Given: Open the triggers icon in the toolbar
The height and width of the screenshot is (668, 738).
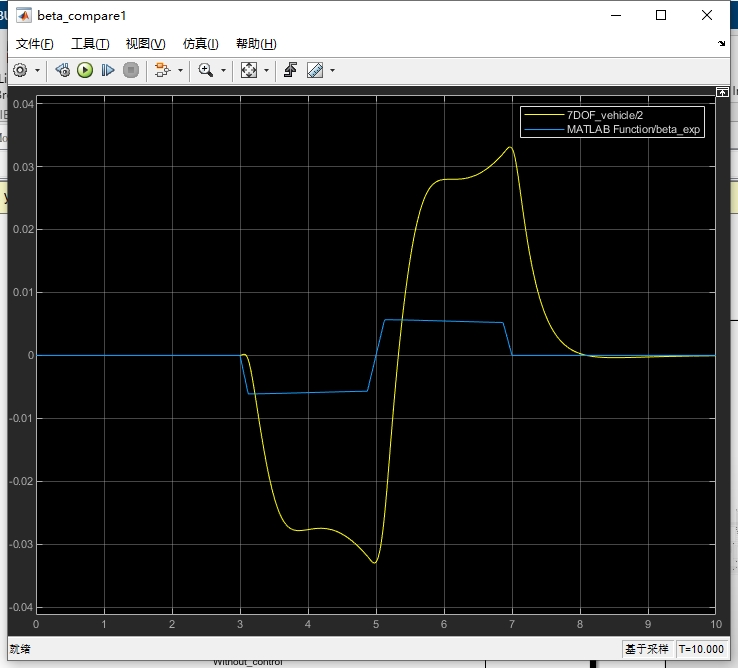Looking at the screenshot, I should pos(290,70).
